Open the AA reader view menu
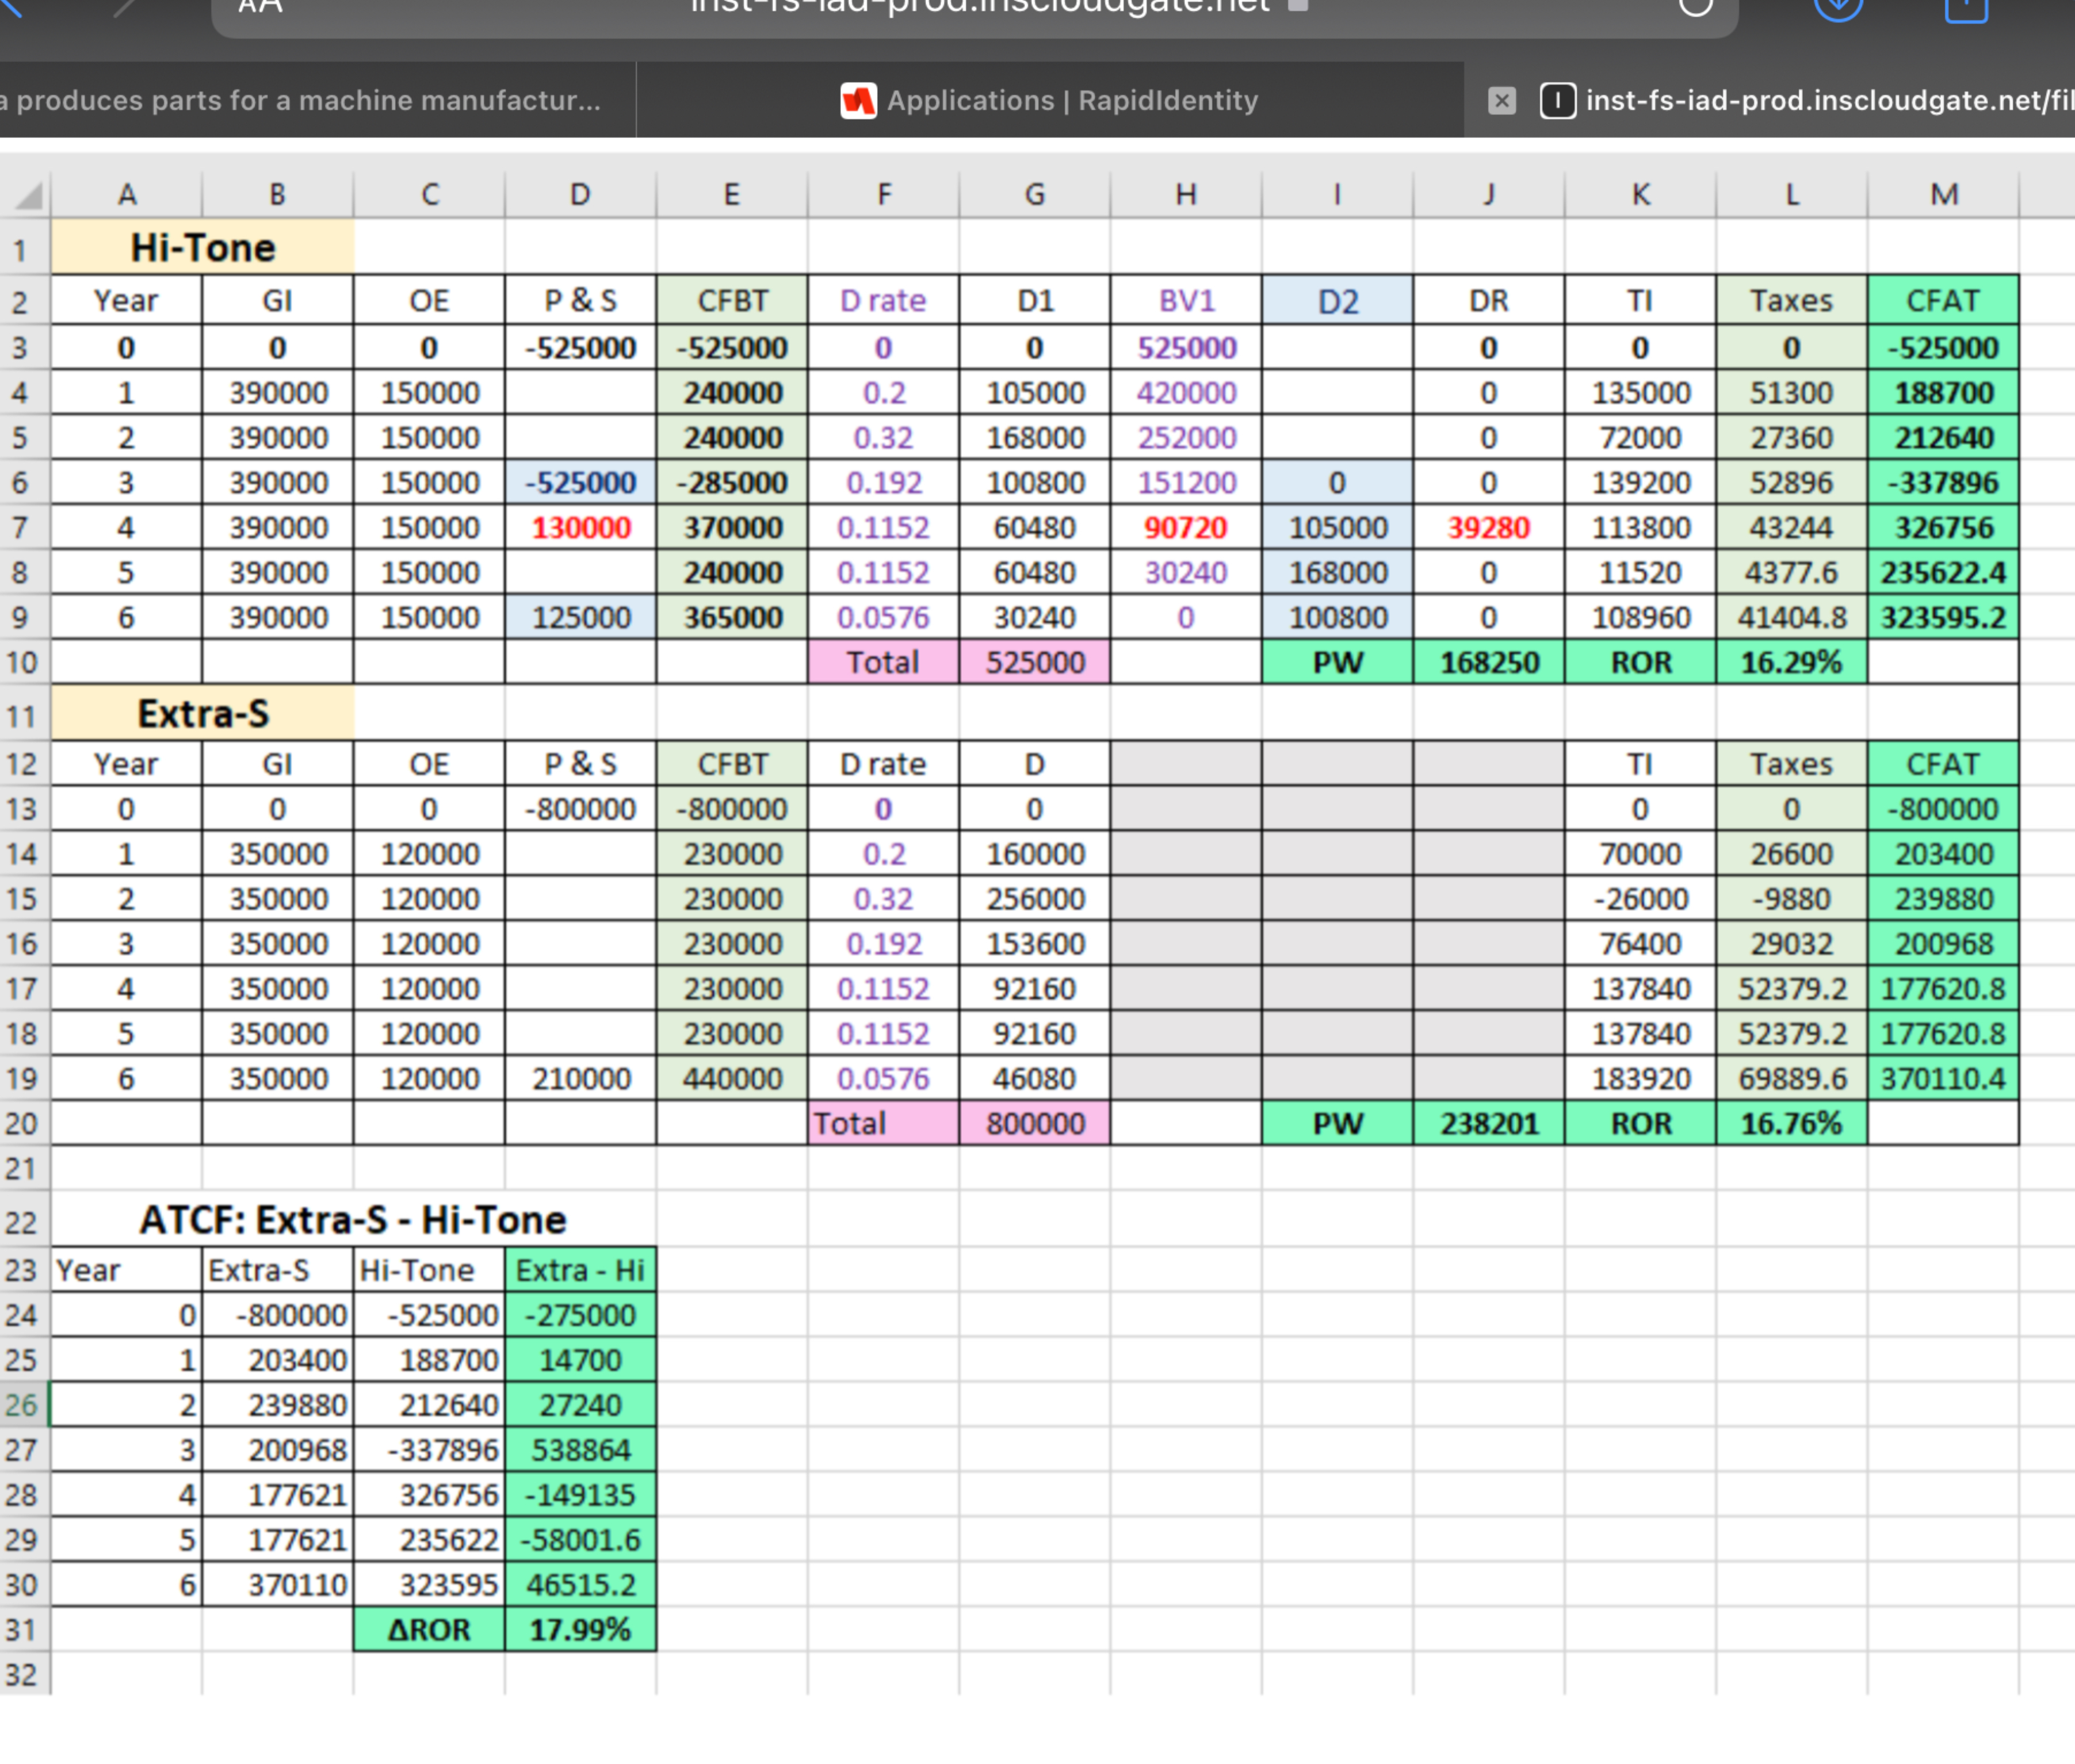Viewport: 2075px width, 1764px height. coord(261,6)
